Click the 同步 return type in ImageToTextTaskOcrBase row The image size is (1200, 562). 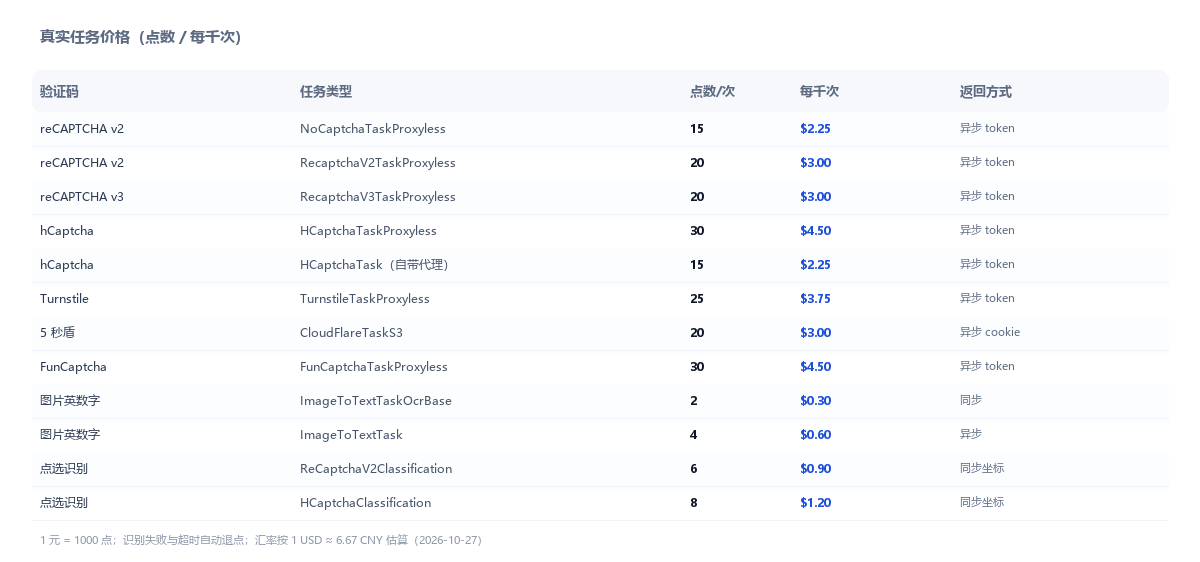coord(971,400)
